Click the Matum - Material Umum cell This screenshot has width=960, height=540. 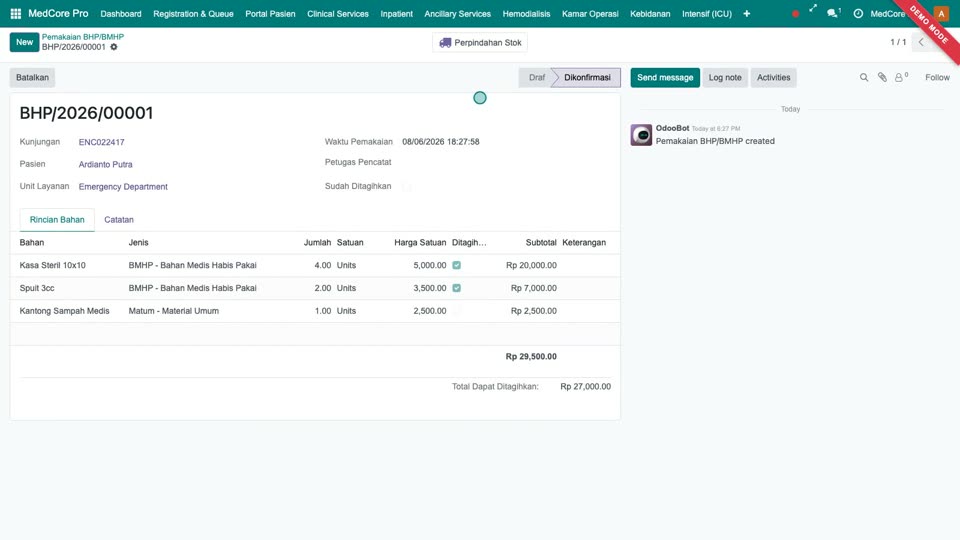click(x=174, y=311)
